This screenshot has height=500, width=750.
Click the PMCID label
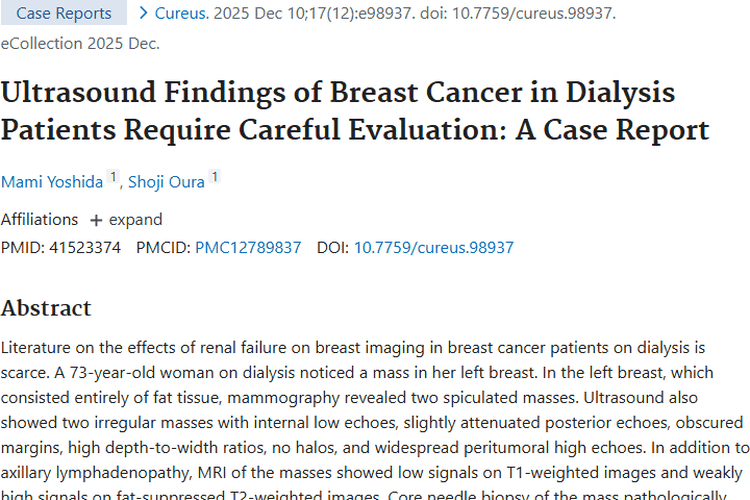pos(163,247)
